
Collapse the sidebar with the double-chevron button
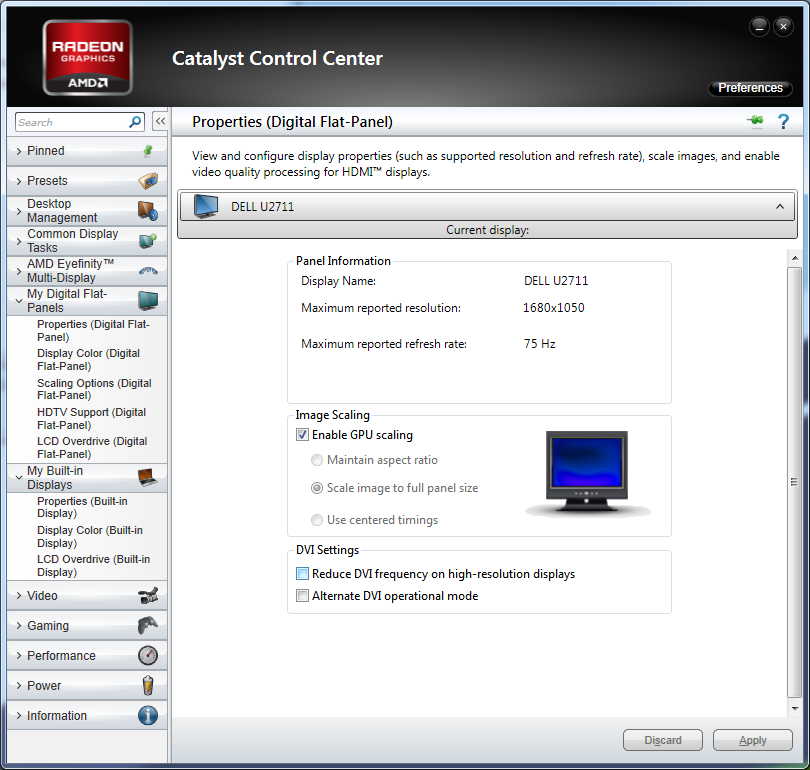pyautogui.click(x=160, y=122)
